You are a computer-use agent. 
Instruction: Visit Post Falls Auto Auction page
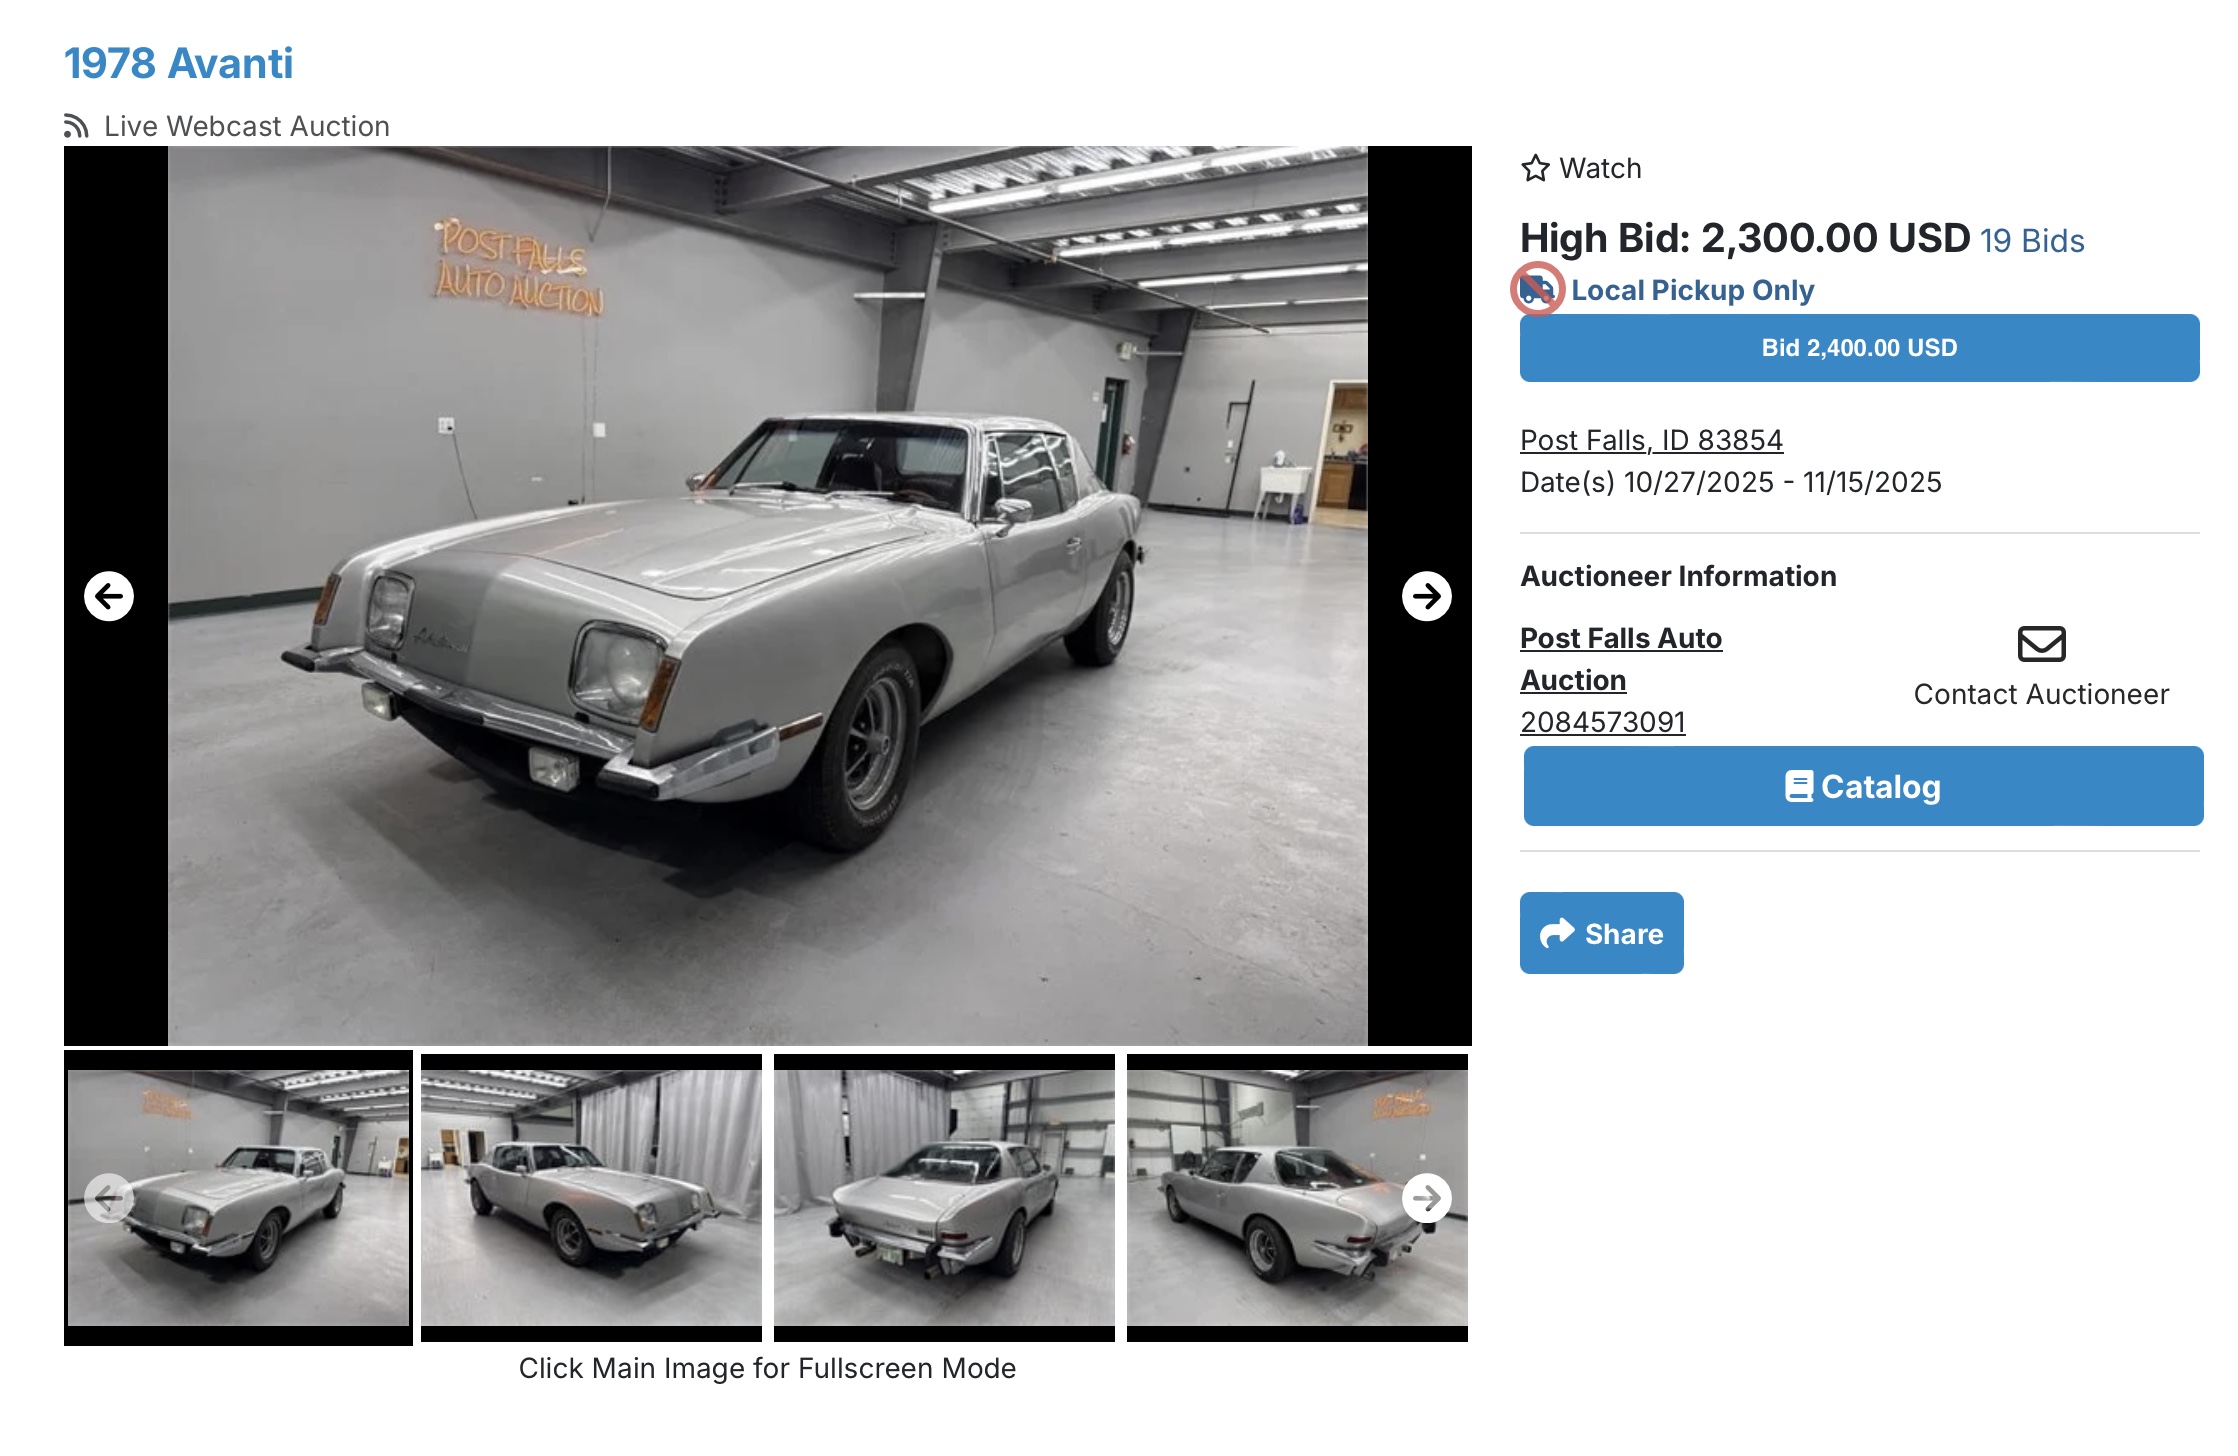[1621, 659]
